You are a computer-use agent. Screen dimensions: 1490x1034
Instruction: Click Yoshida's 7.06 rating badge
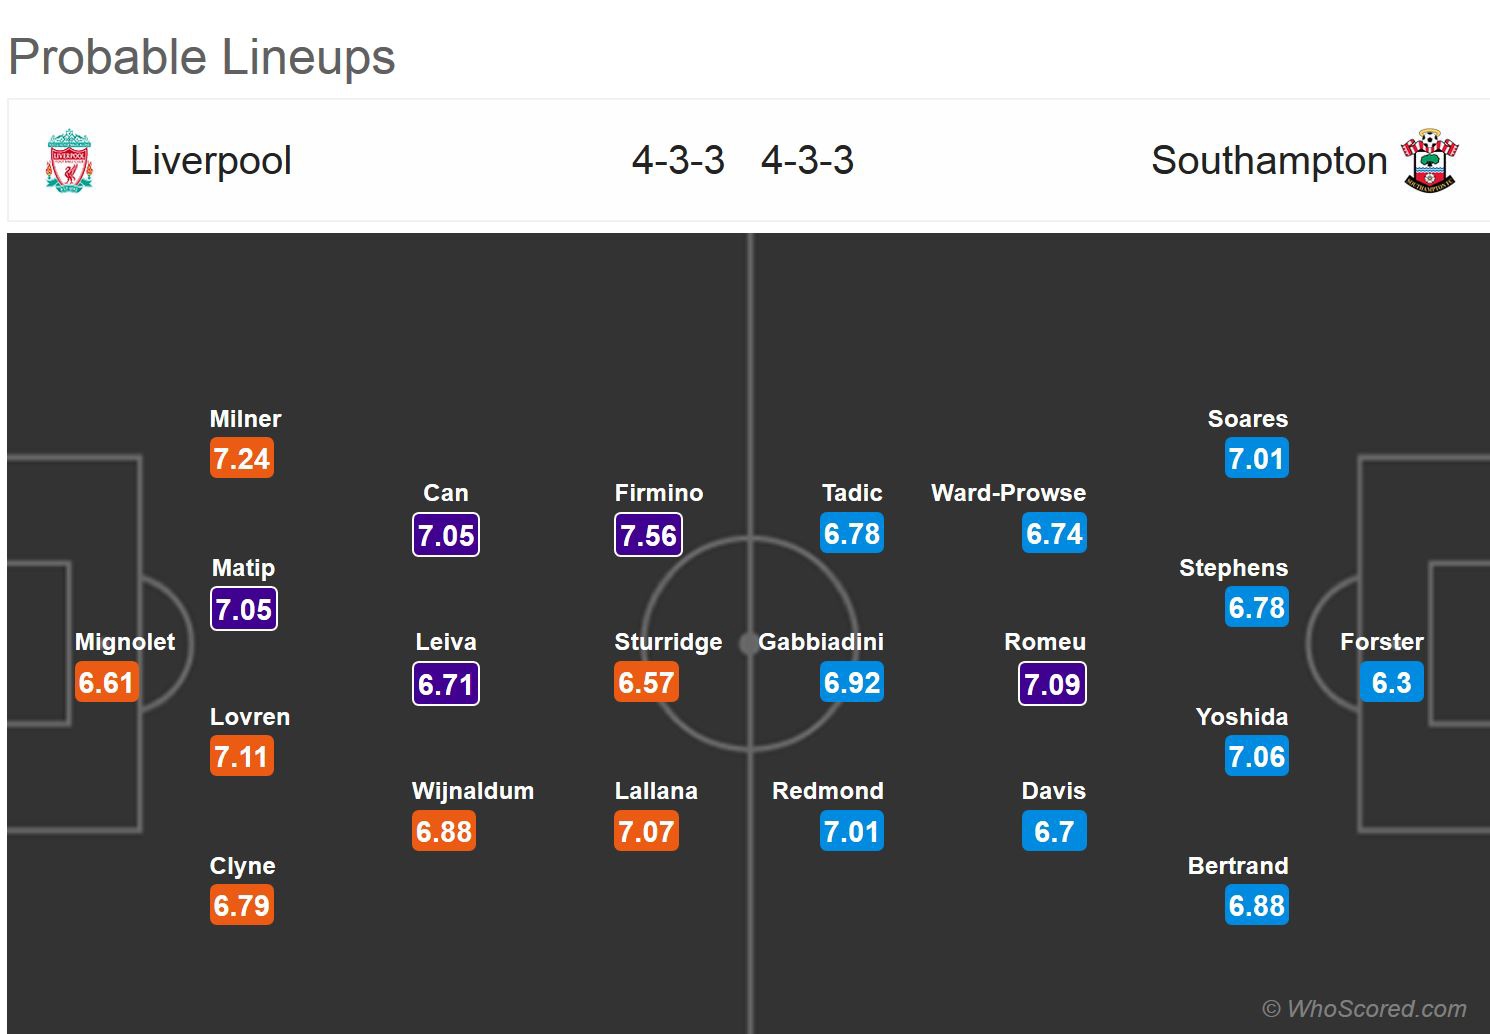[x=1256, y=757]
